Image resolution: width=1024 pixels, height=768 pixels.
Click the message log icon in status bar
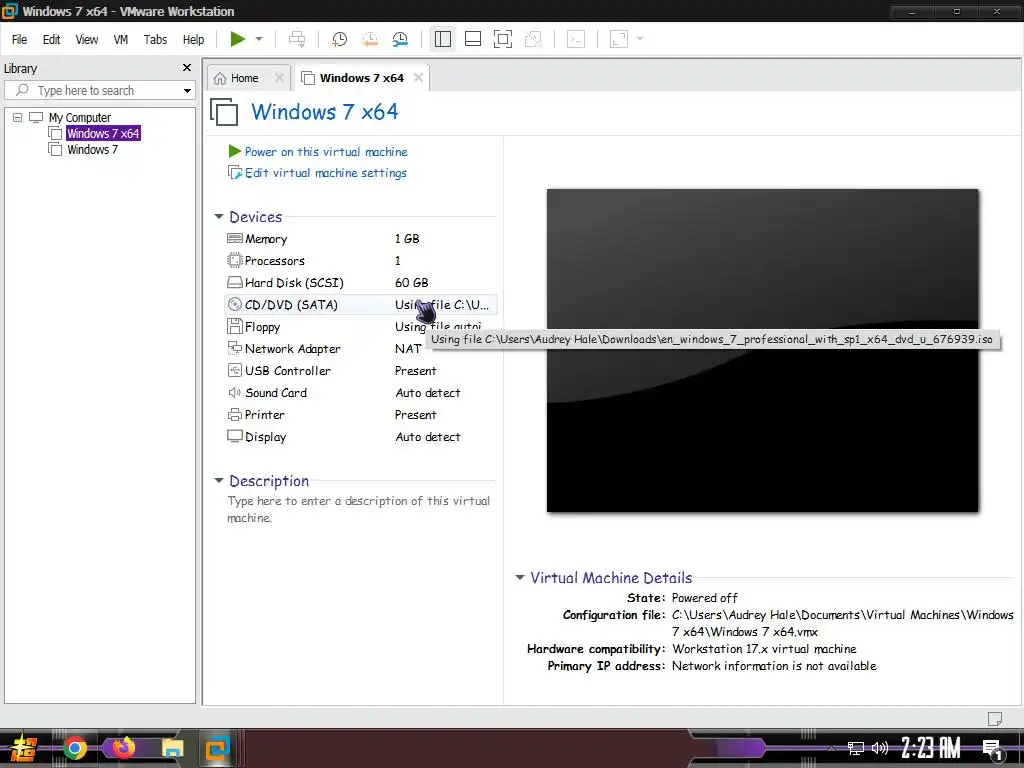coord(995,718)
